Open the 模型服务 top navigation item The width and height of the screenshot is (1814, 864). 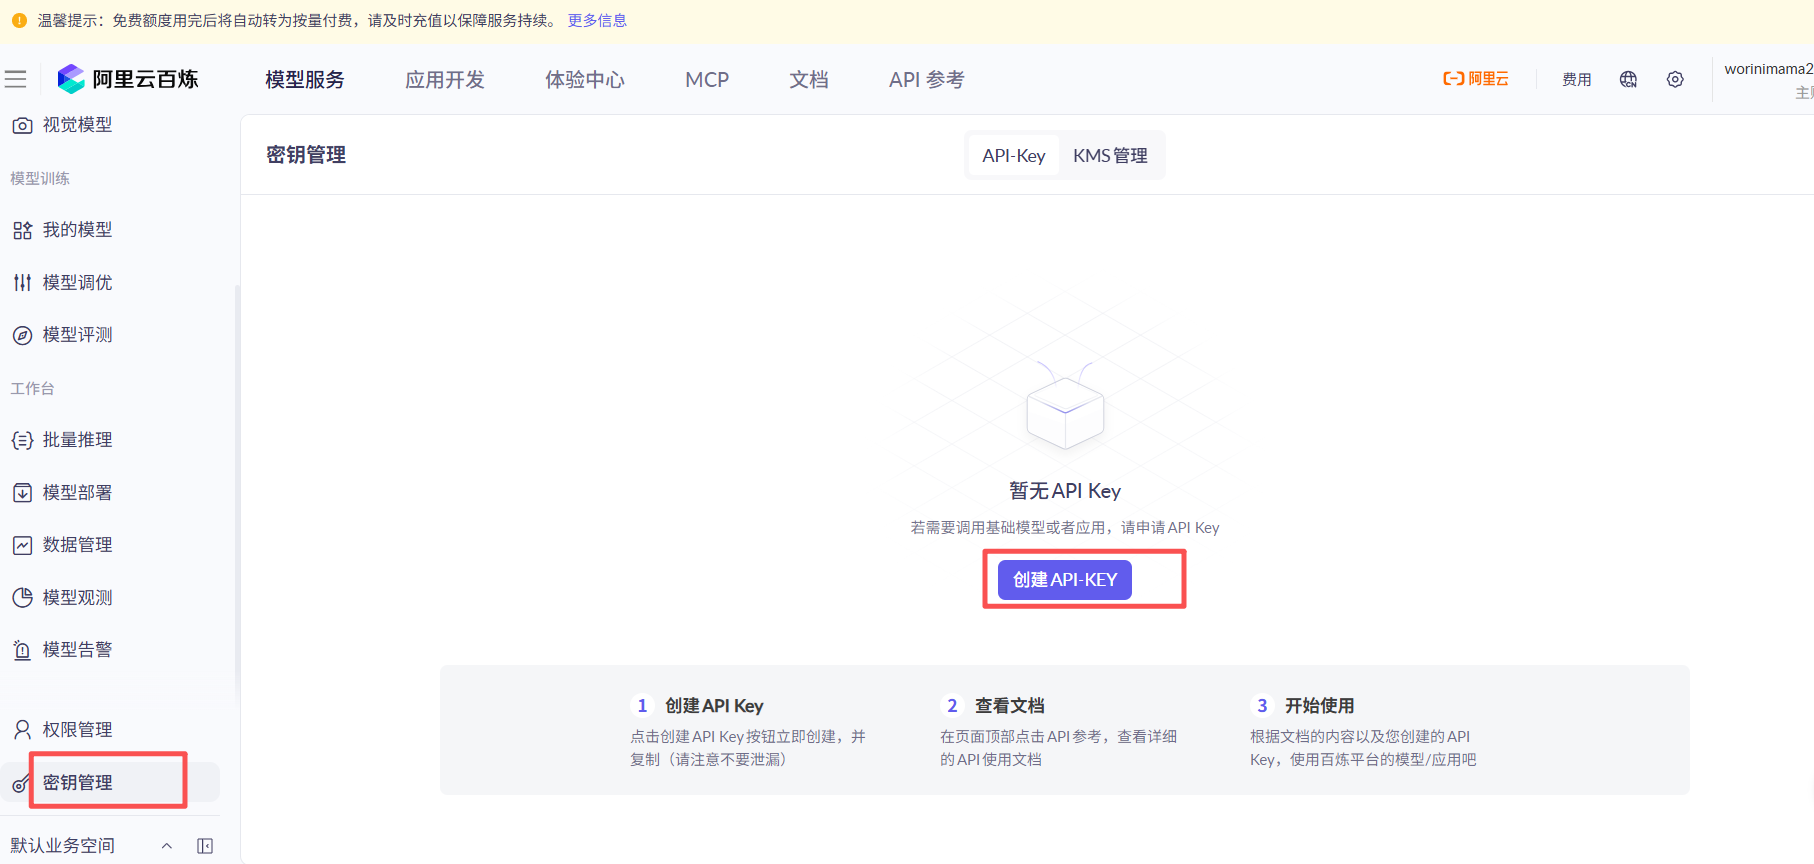pyautogui.click(x=305, y=80)
